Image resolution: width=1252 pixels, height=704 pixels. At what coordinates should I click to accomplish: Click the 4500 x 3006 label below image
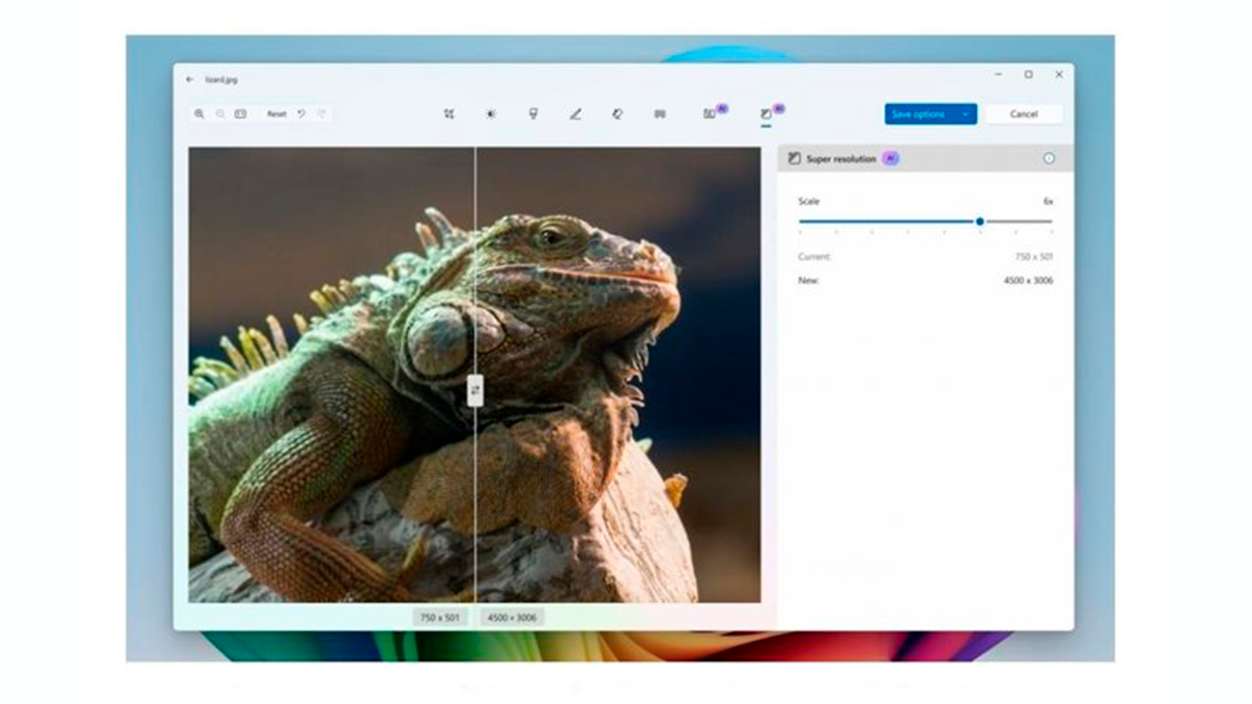click(512, 618)
